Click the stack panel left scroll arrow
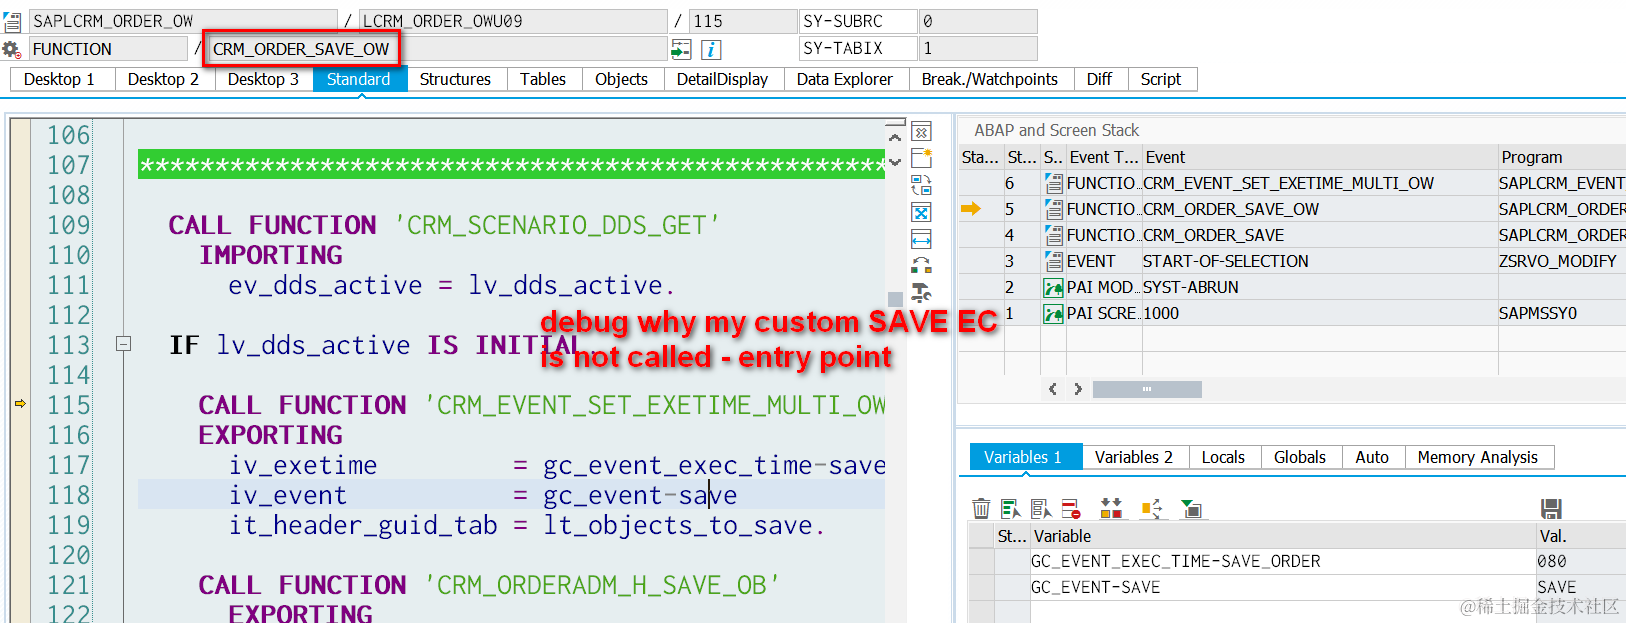 click(x=1052, y=389)
